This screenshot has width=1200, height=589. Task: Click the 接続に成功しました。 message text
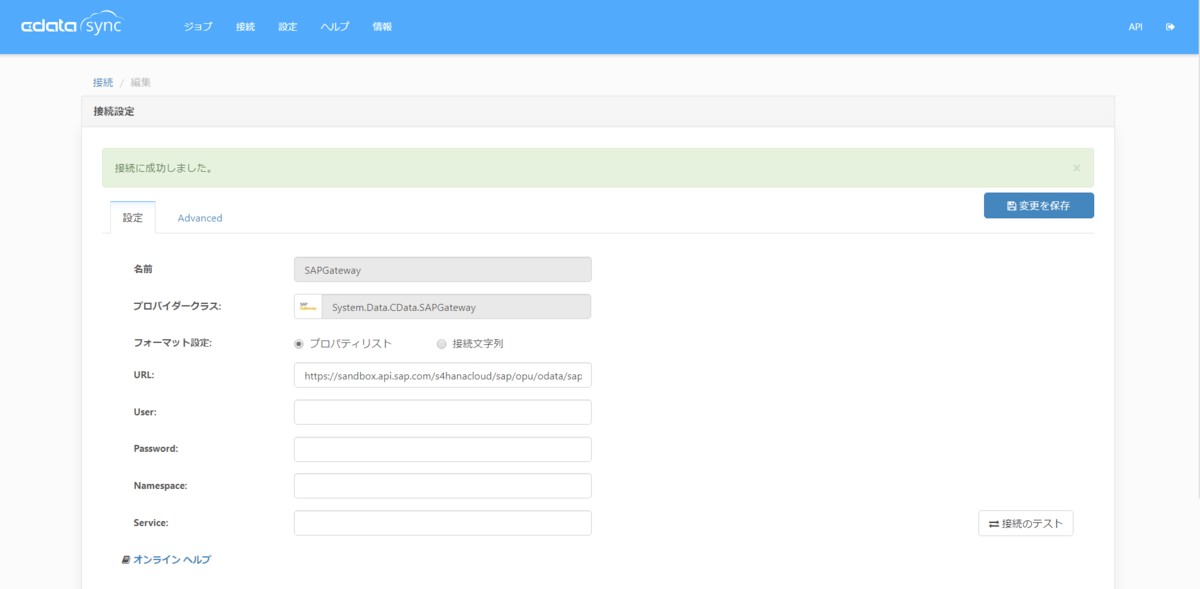pos(164,168)
